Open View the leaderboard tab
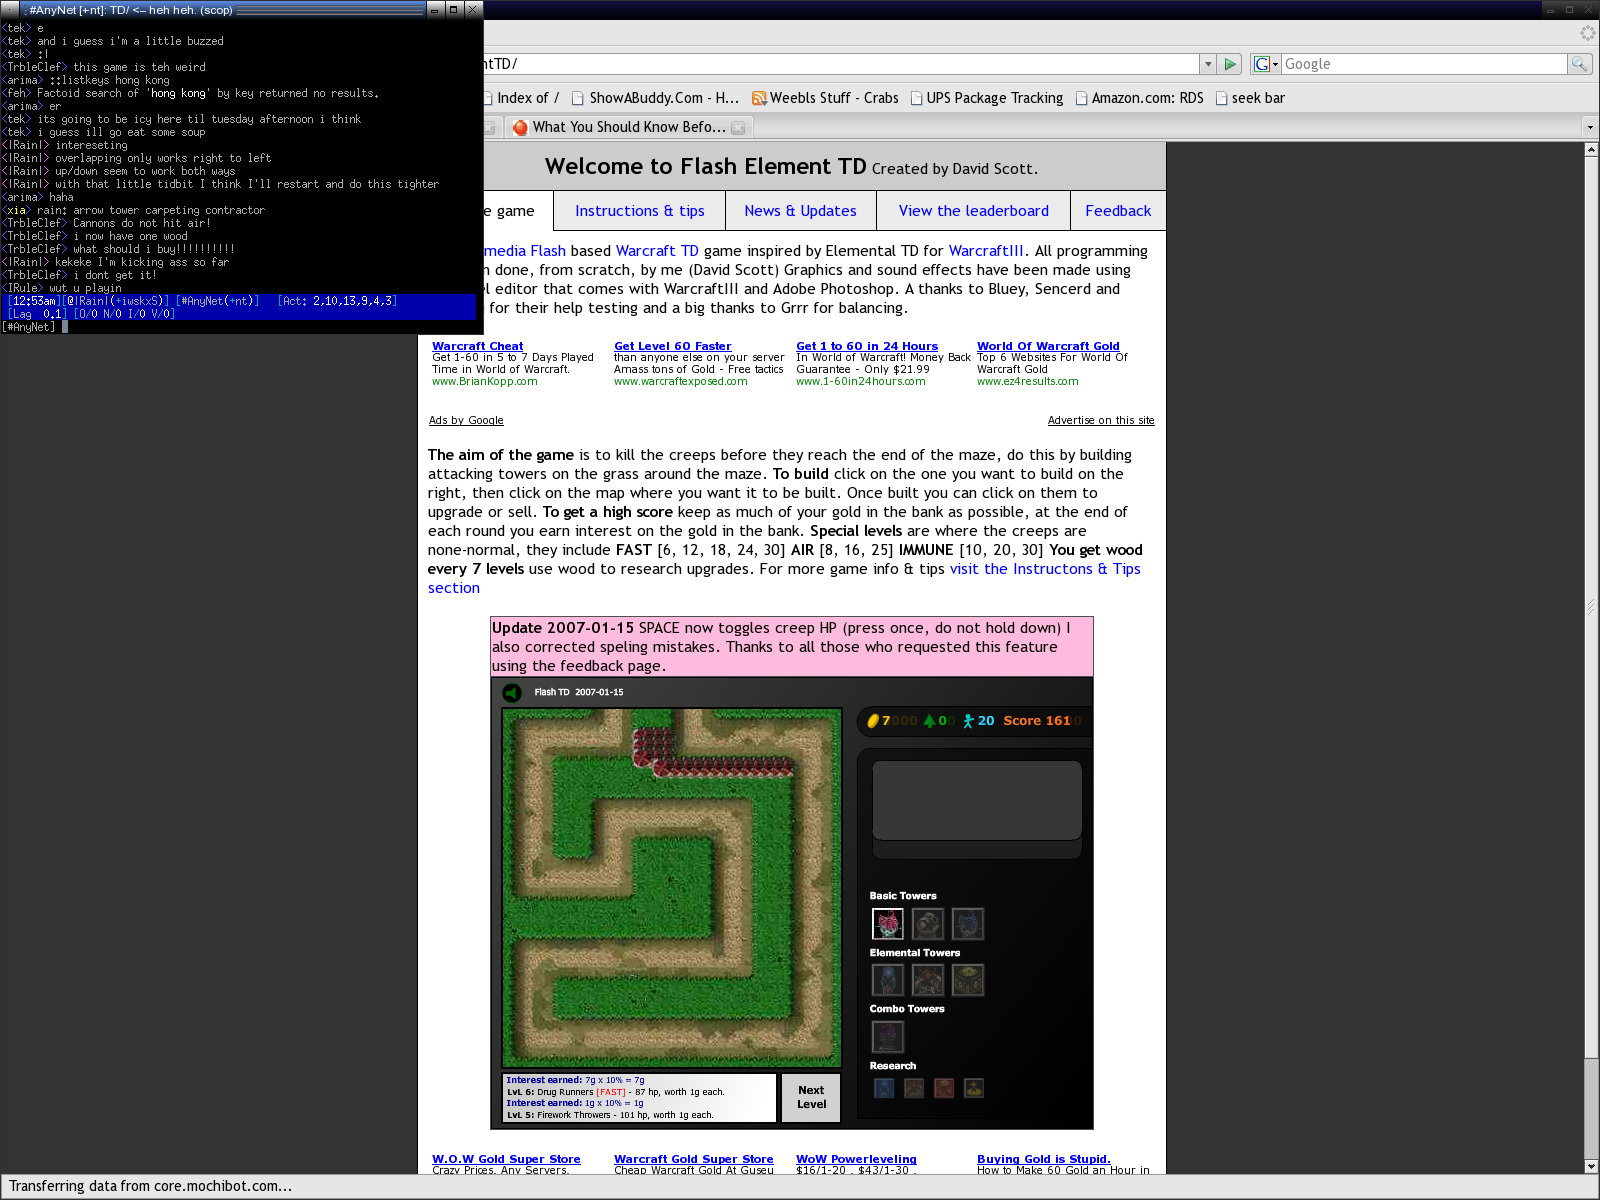 pos(973,211)
